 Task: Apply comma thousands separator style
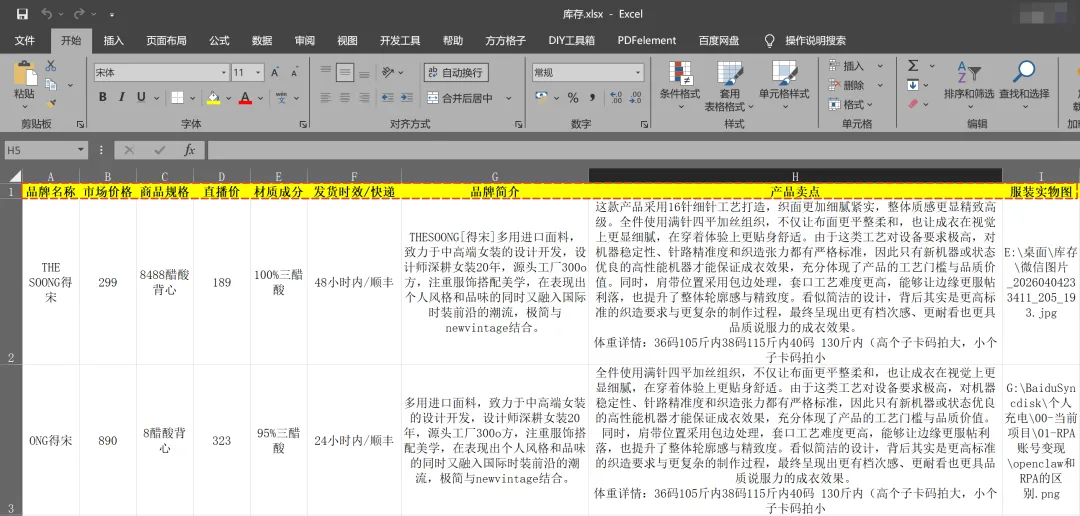coord(592,98)
